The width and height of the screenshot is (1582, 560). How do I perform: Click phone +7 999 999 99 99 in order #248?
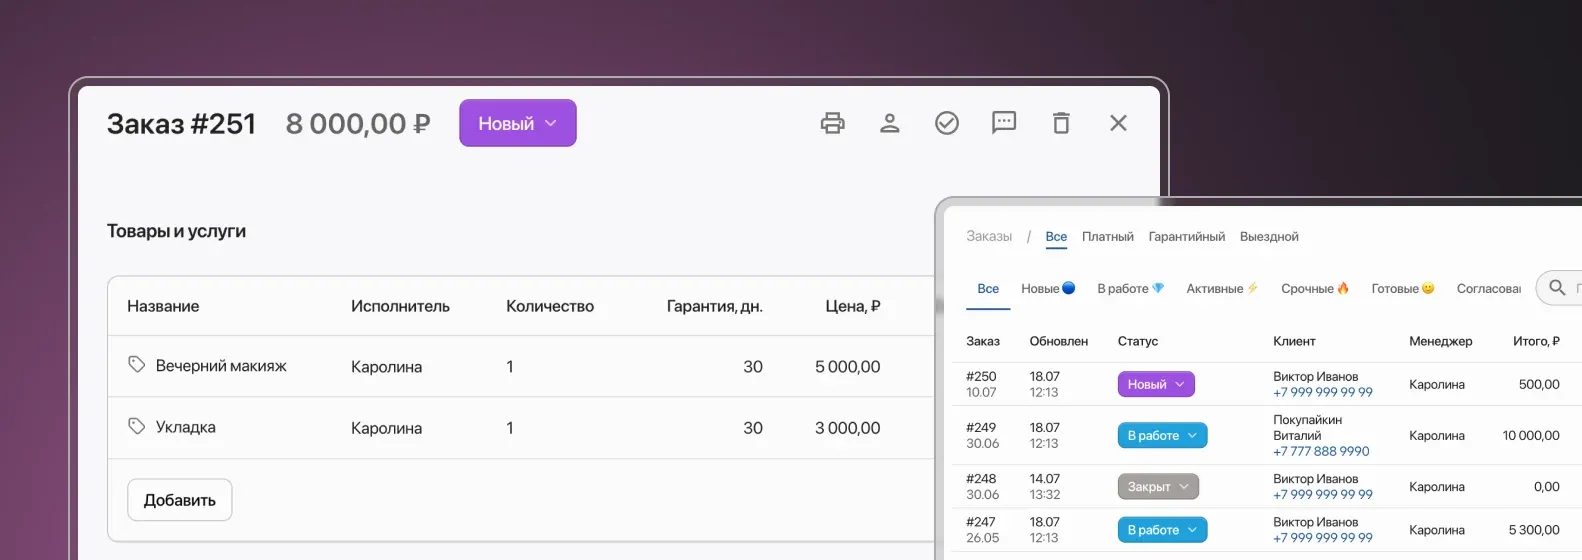click(x=1322, y=494)
